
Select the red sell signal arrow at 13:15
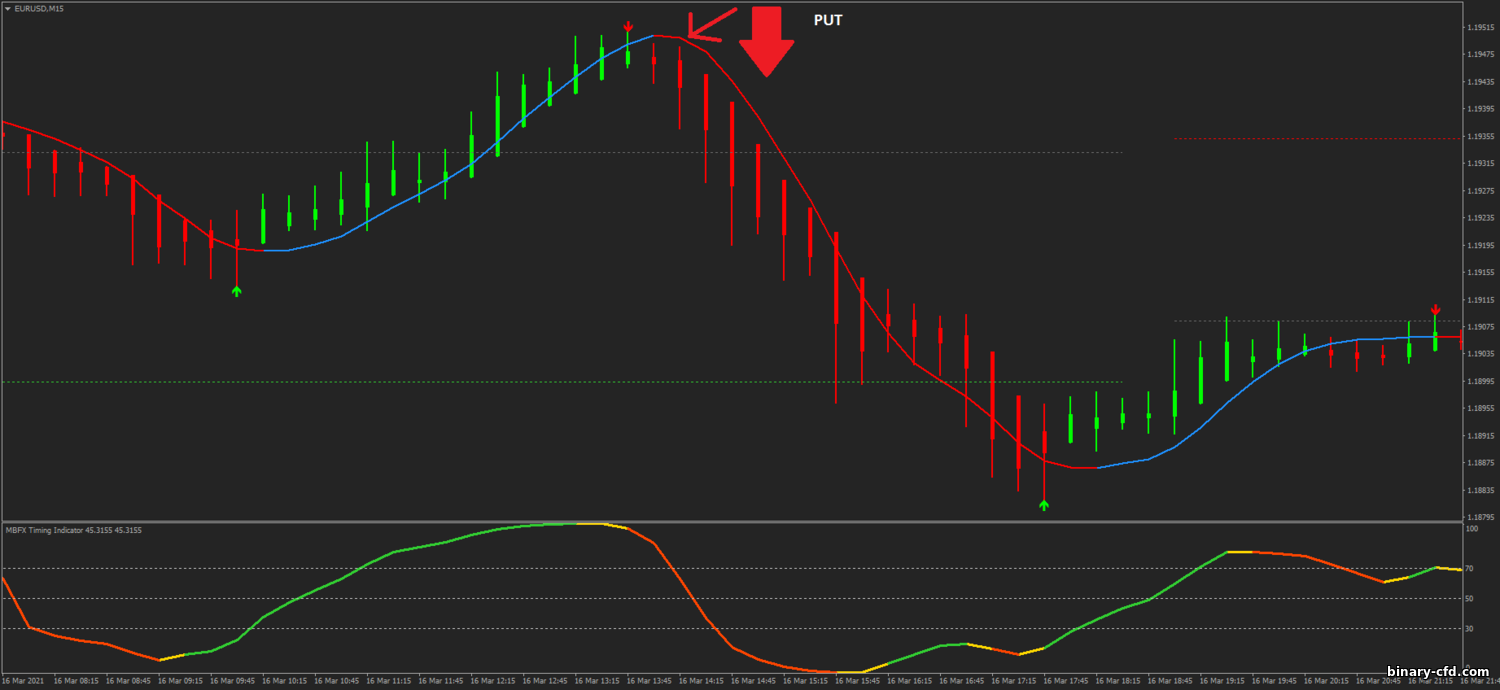point(628,26)
